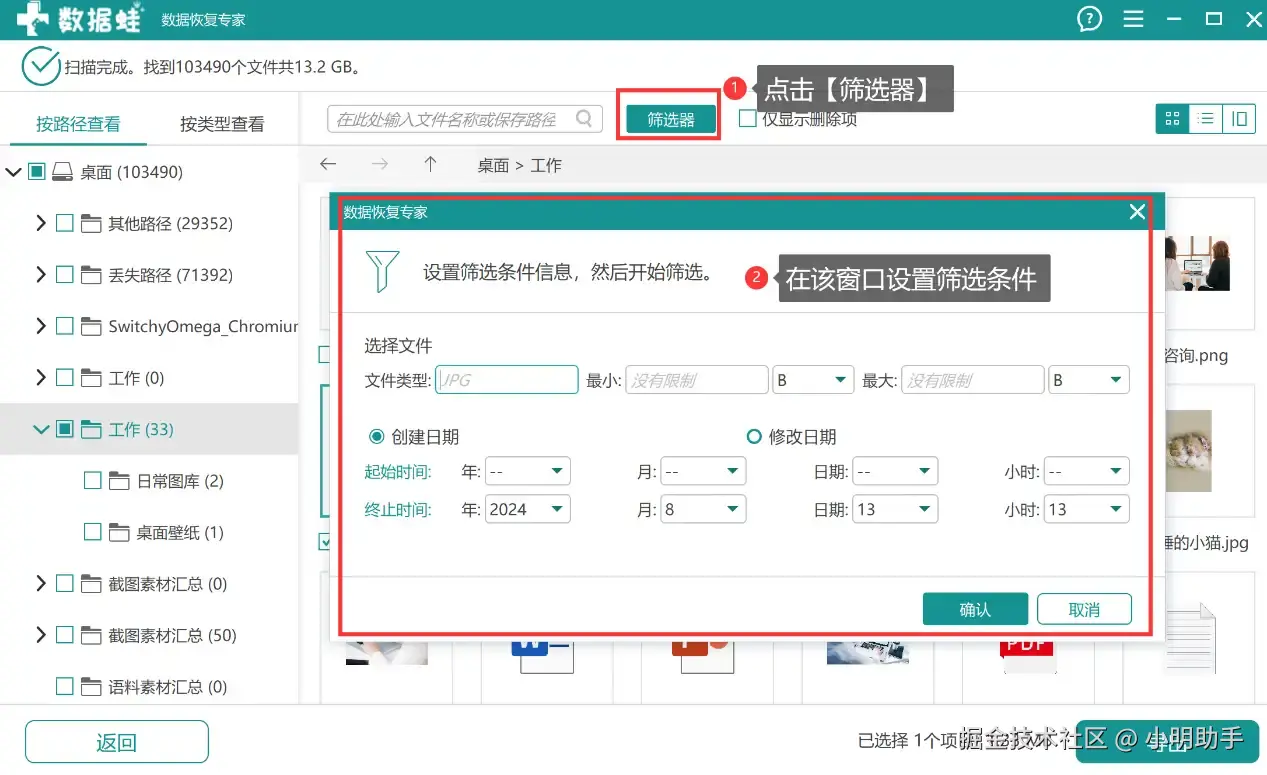Switch to preview pane view
Screen dimensions: 1267x775
pos(1239,119)
